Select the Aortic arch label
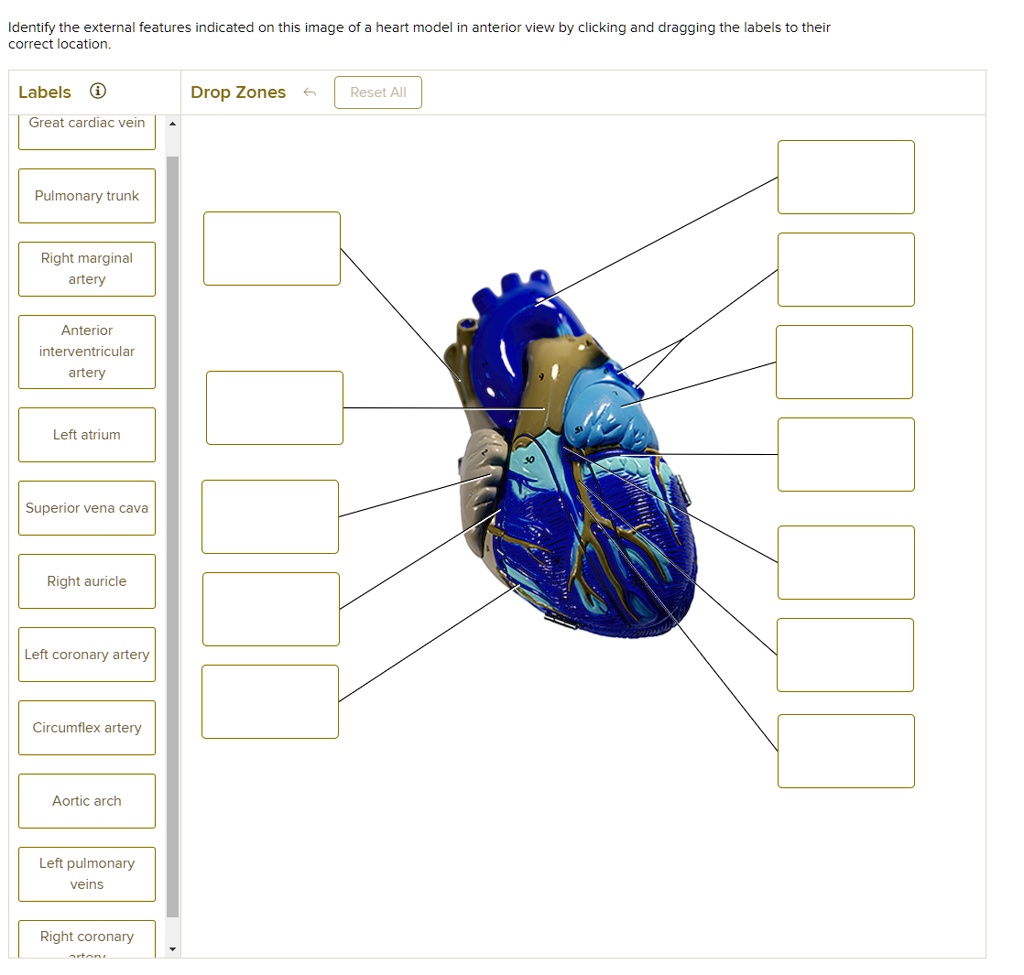 (86, 800)
